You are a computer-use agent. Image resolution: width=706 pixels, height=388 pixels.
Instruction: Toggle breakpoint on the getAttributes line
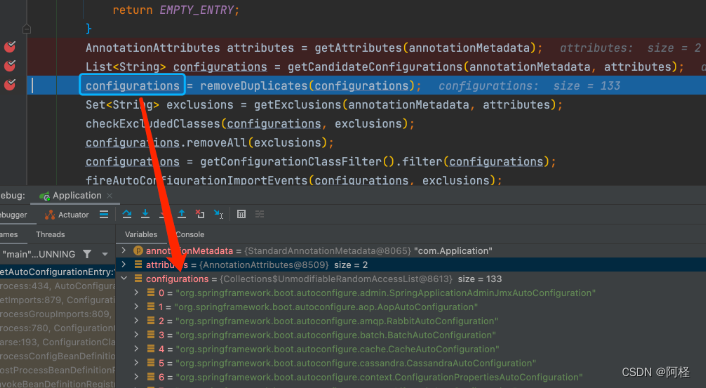[9, 47]
